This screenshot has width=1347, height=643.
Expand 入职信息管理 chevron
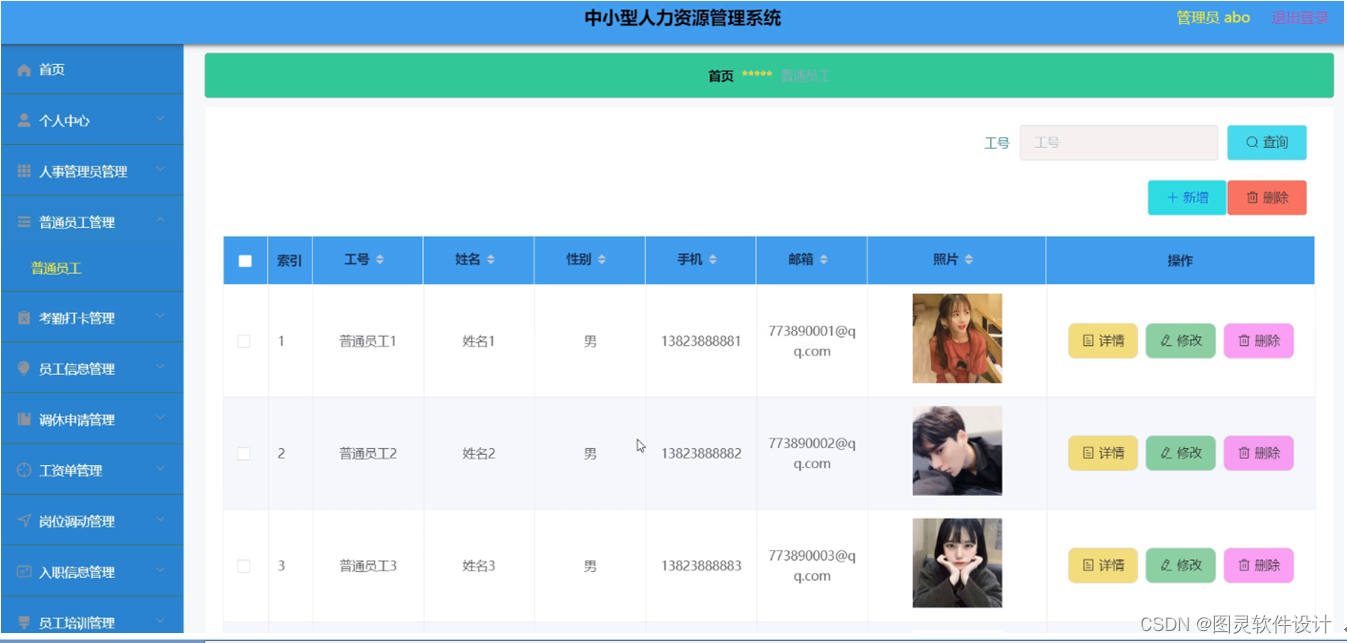click(160, 572)
